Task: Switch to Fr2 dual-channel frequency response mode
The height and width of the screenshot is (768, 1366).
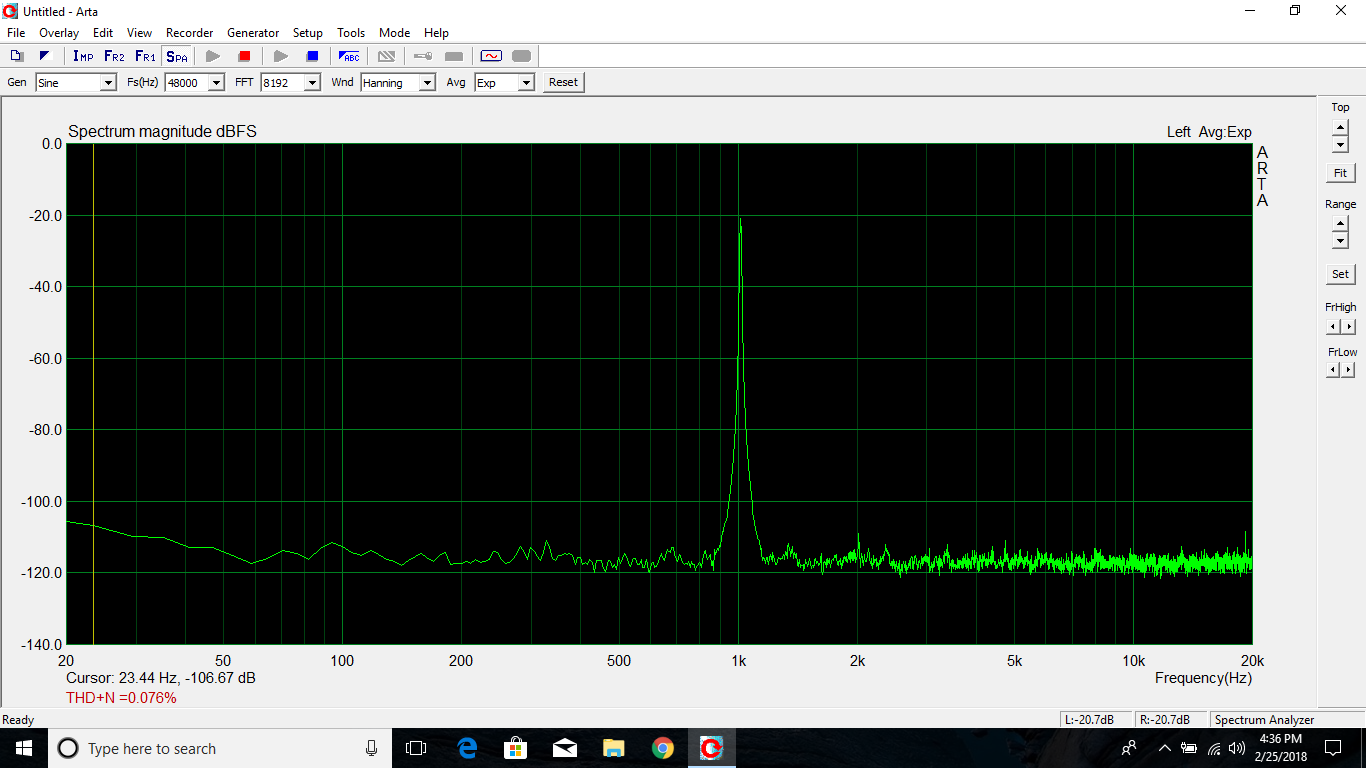Action: click(114, 56)
